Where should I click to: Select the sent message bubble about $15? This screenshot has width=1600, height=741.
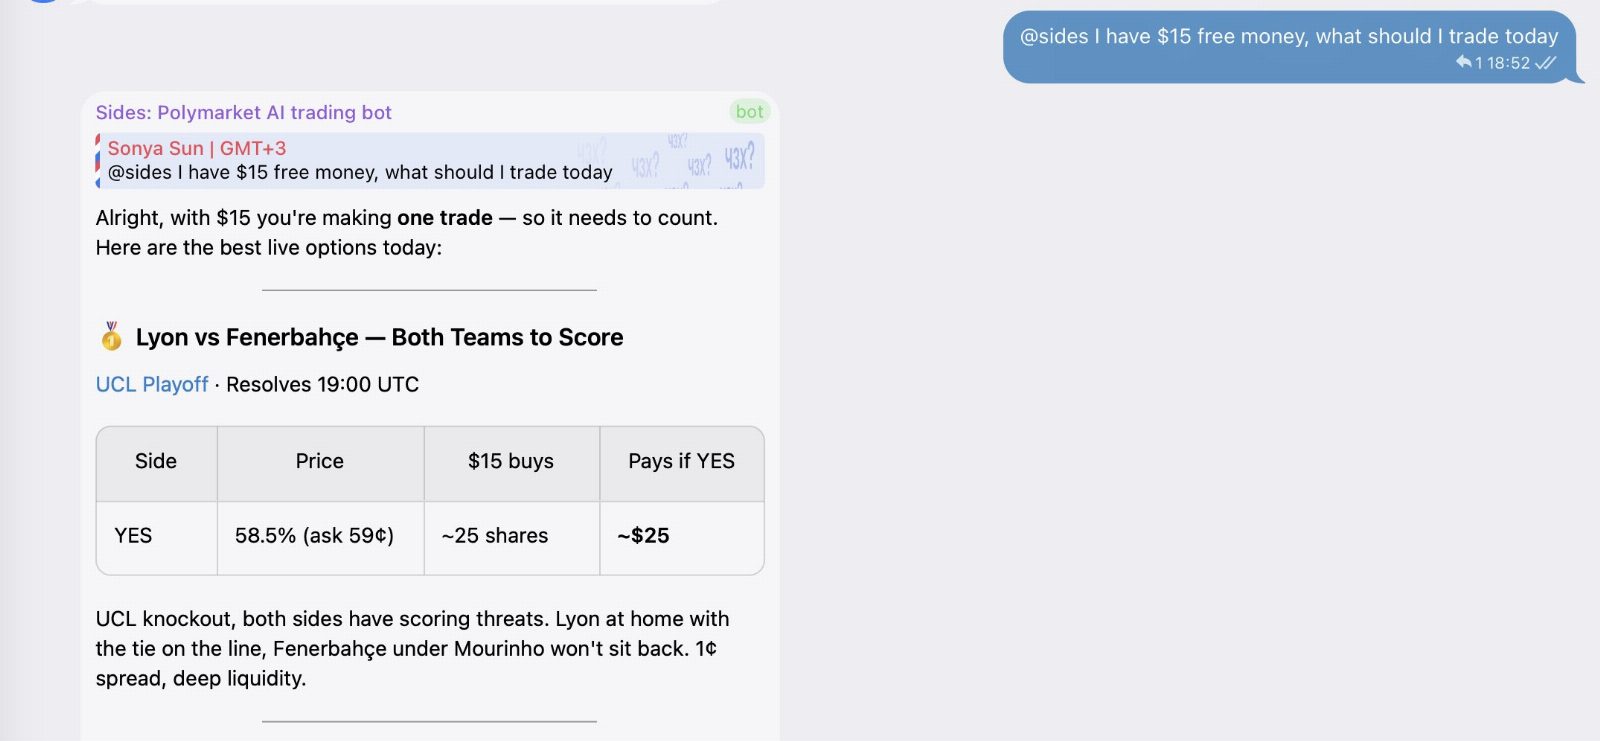point(1289,46)
